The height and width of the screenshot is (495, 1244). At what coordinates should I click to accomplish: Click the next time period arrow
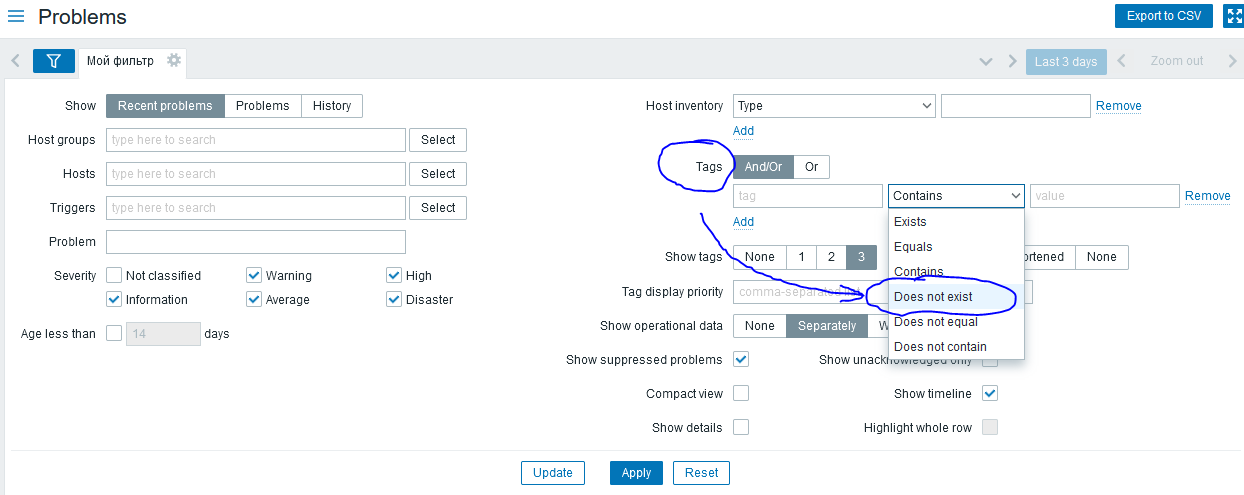click(1233, 61)
